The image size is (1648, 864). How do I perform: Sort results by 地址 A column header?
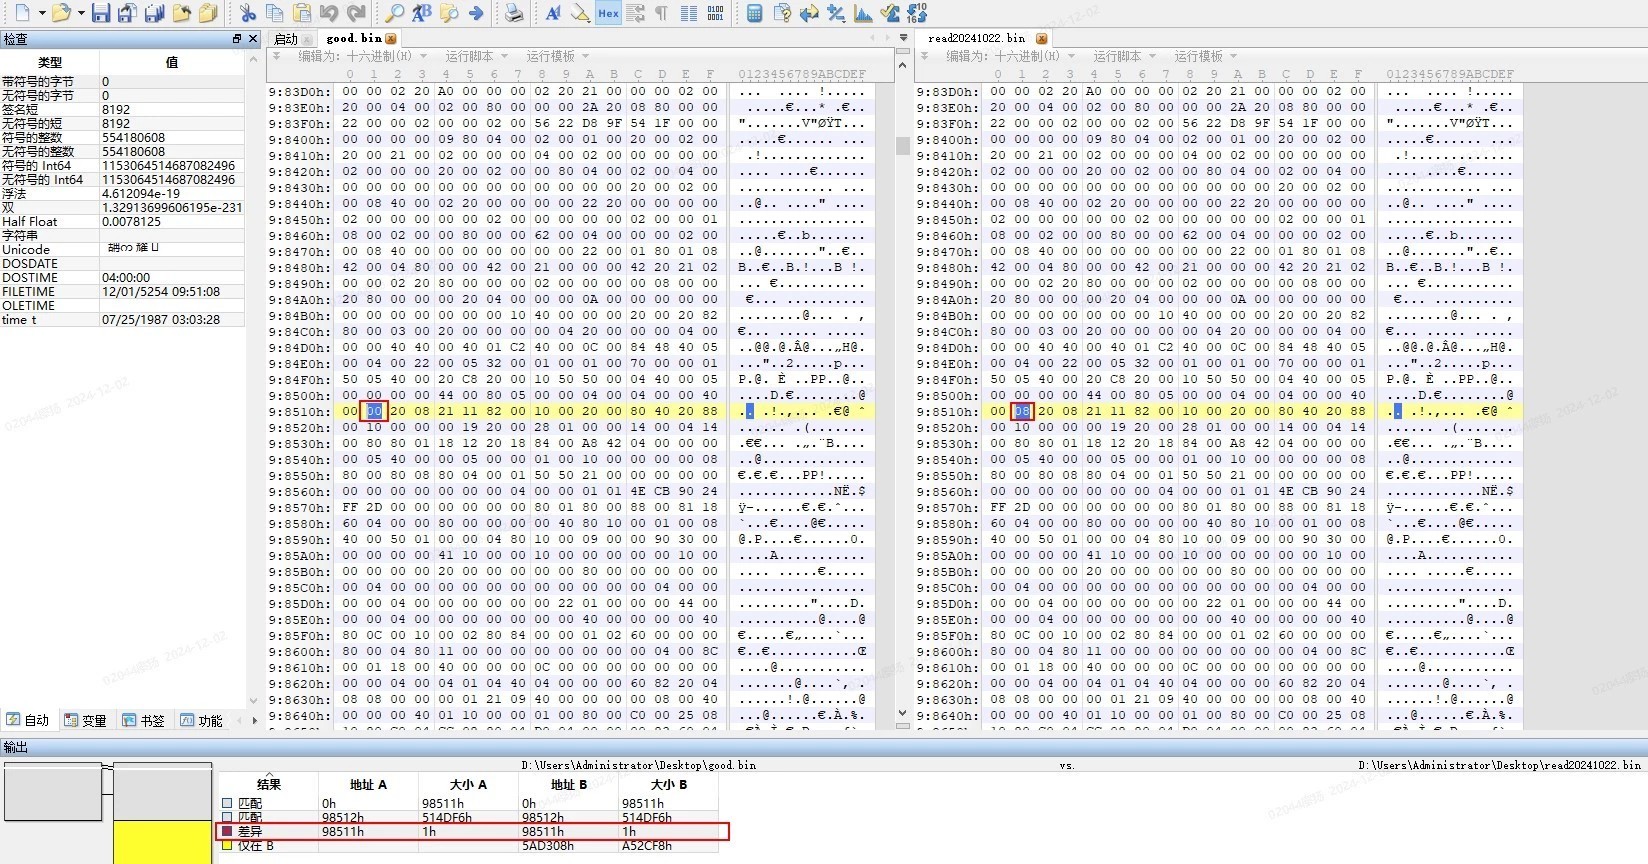[368, 785]
